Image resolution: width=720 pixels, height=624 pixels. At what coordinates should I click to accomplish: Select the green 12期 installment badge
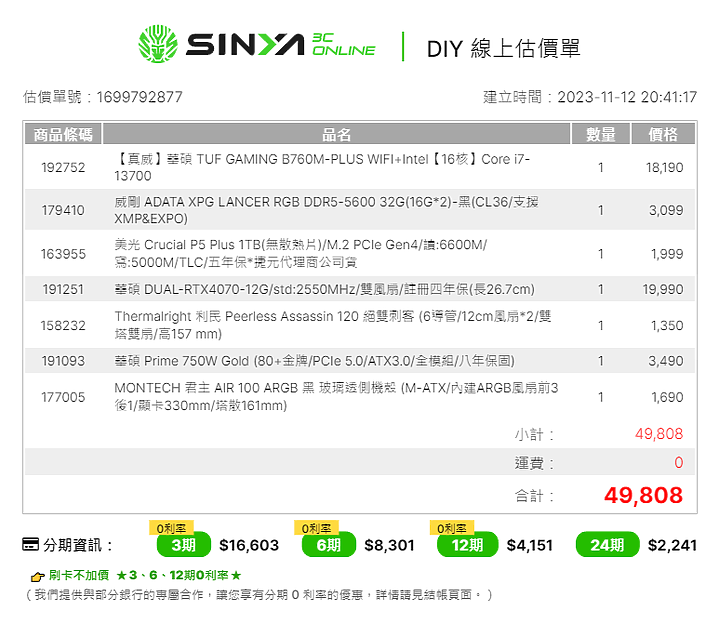[x=467, y=545]
